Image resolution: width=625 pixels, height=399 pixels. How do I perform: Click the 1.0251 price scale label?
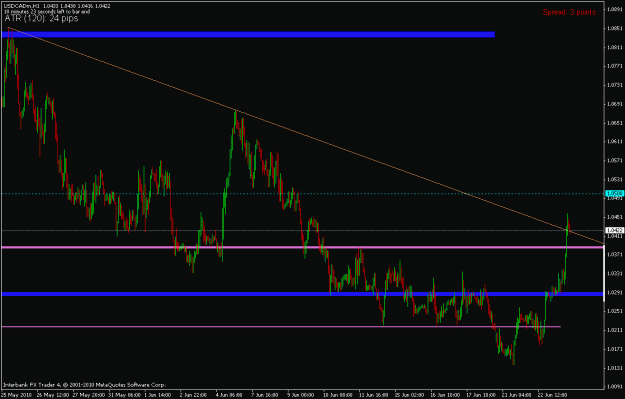pyautogui.click(x=615, y=311)
